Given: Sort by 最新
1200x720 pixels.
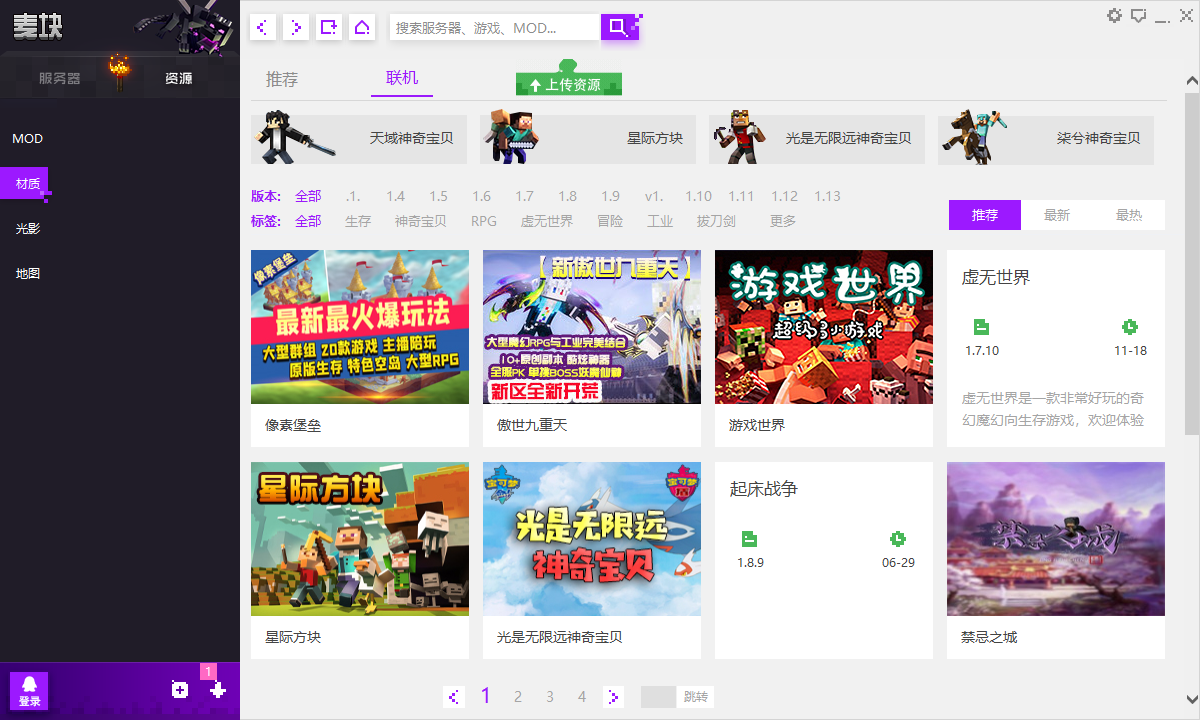Looking at the screenshot, I should click(1057, 215).
